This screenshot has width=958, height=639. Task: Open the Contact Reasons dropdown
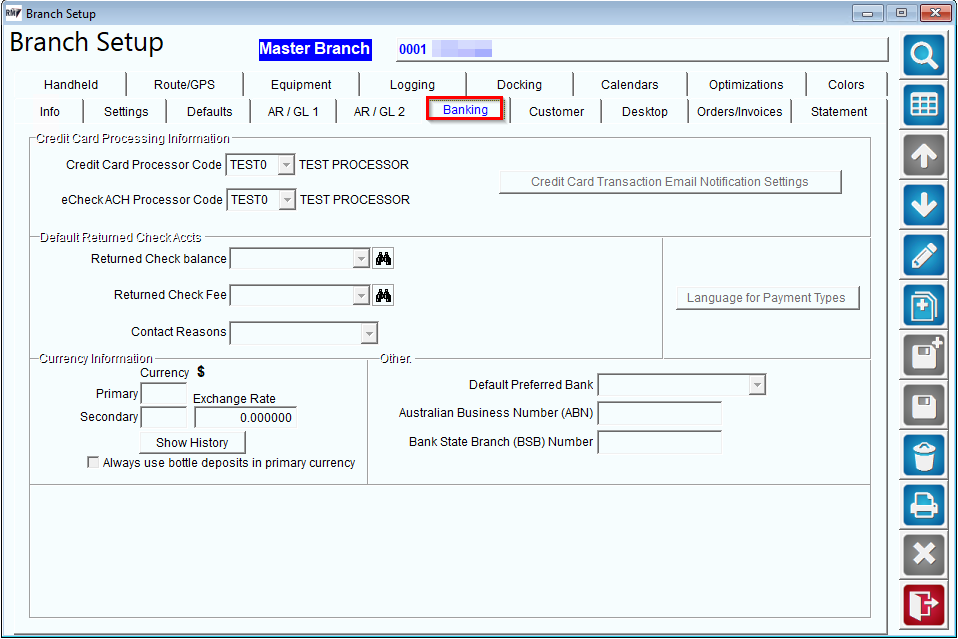point(368,334)
